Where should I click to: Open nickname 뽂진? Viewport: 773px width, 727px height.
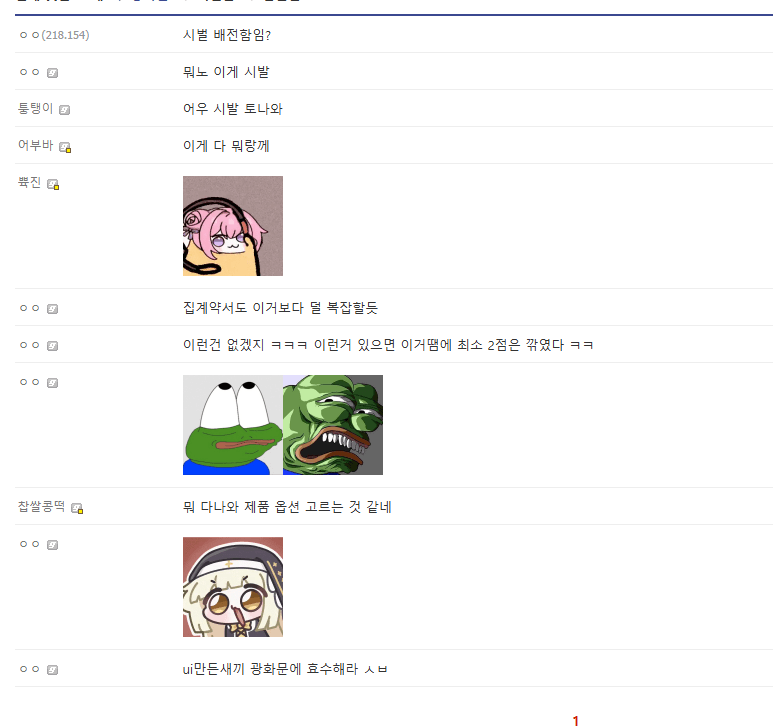click(30, 182)
